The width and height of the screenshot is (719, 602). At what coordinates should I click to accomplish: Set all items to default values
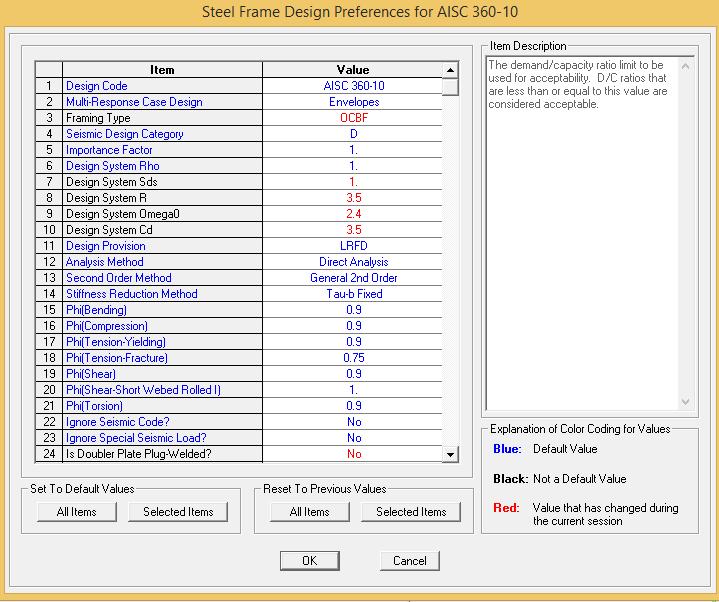77,512
